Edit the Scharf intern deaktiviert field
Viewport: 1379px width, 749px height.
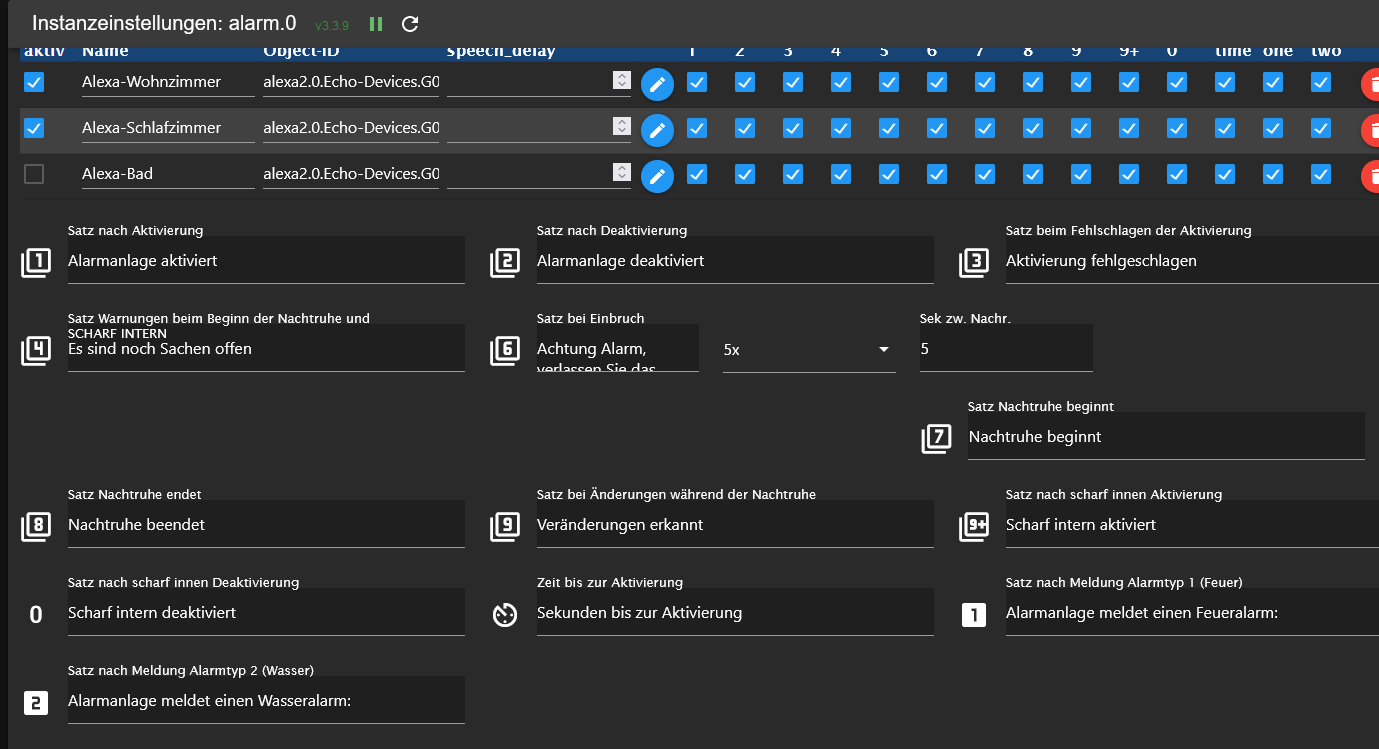point(266,612)
